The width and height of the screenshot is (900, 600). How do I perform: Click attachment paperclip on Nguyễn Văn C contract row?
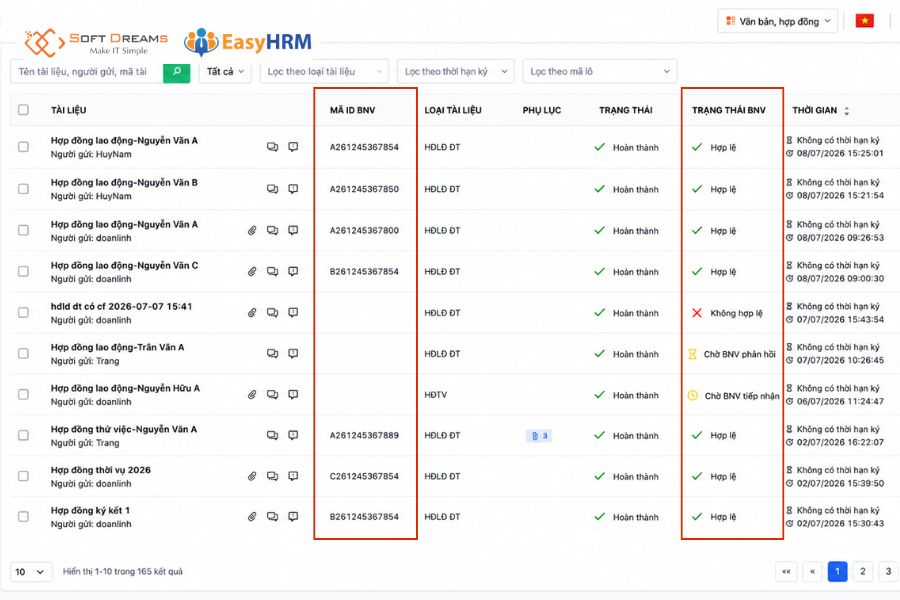252,272
